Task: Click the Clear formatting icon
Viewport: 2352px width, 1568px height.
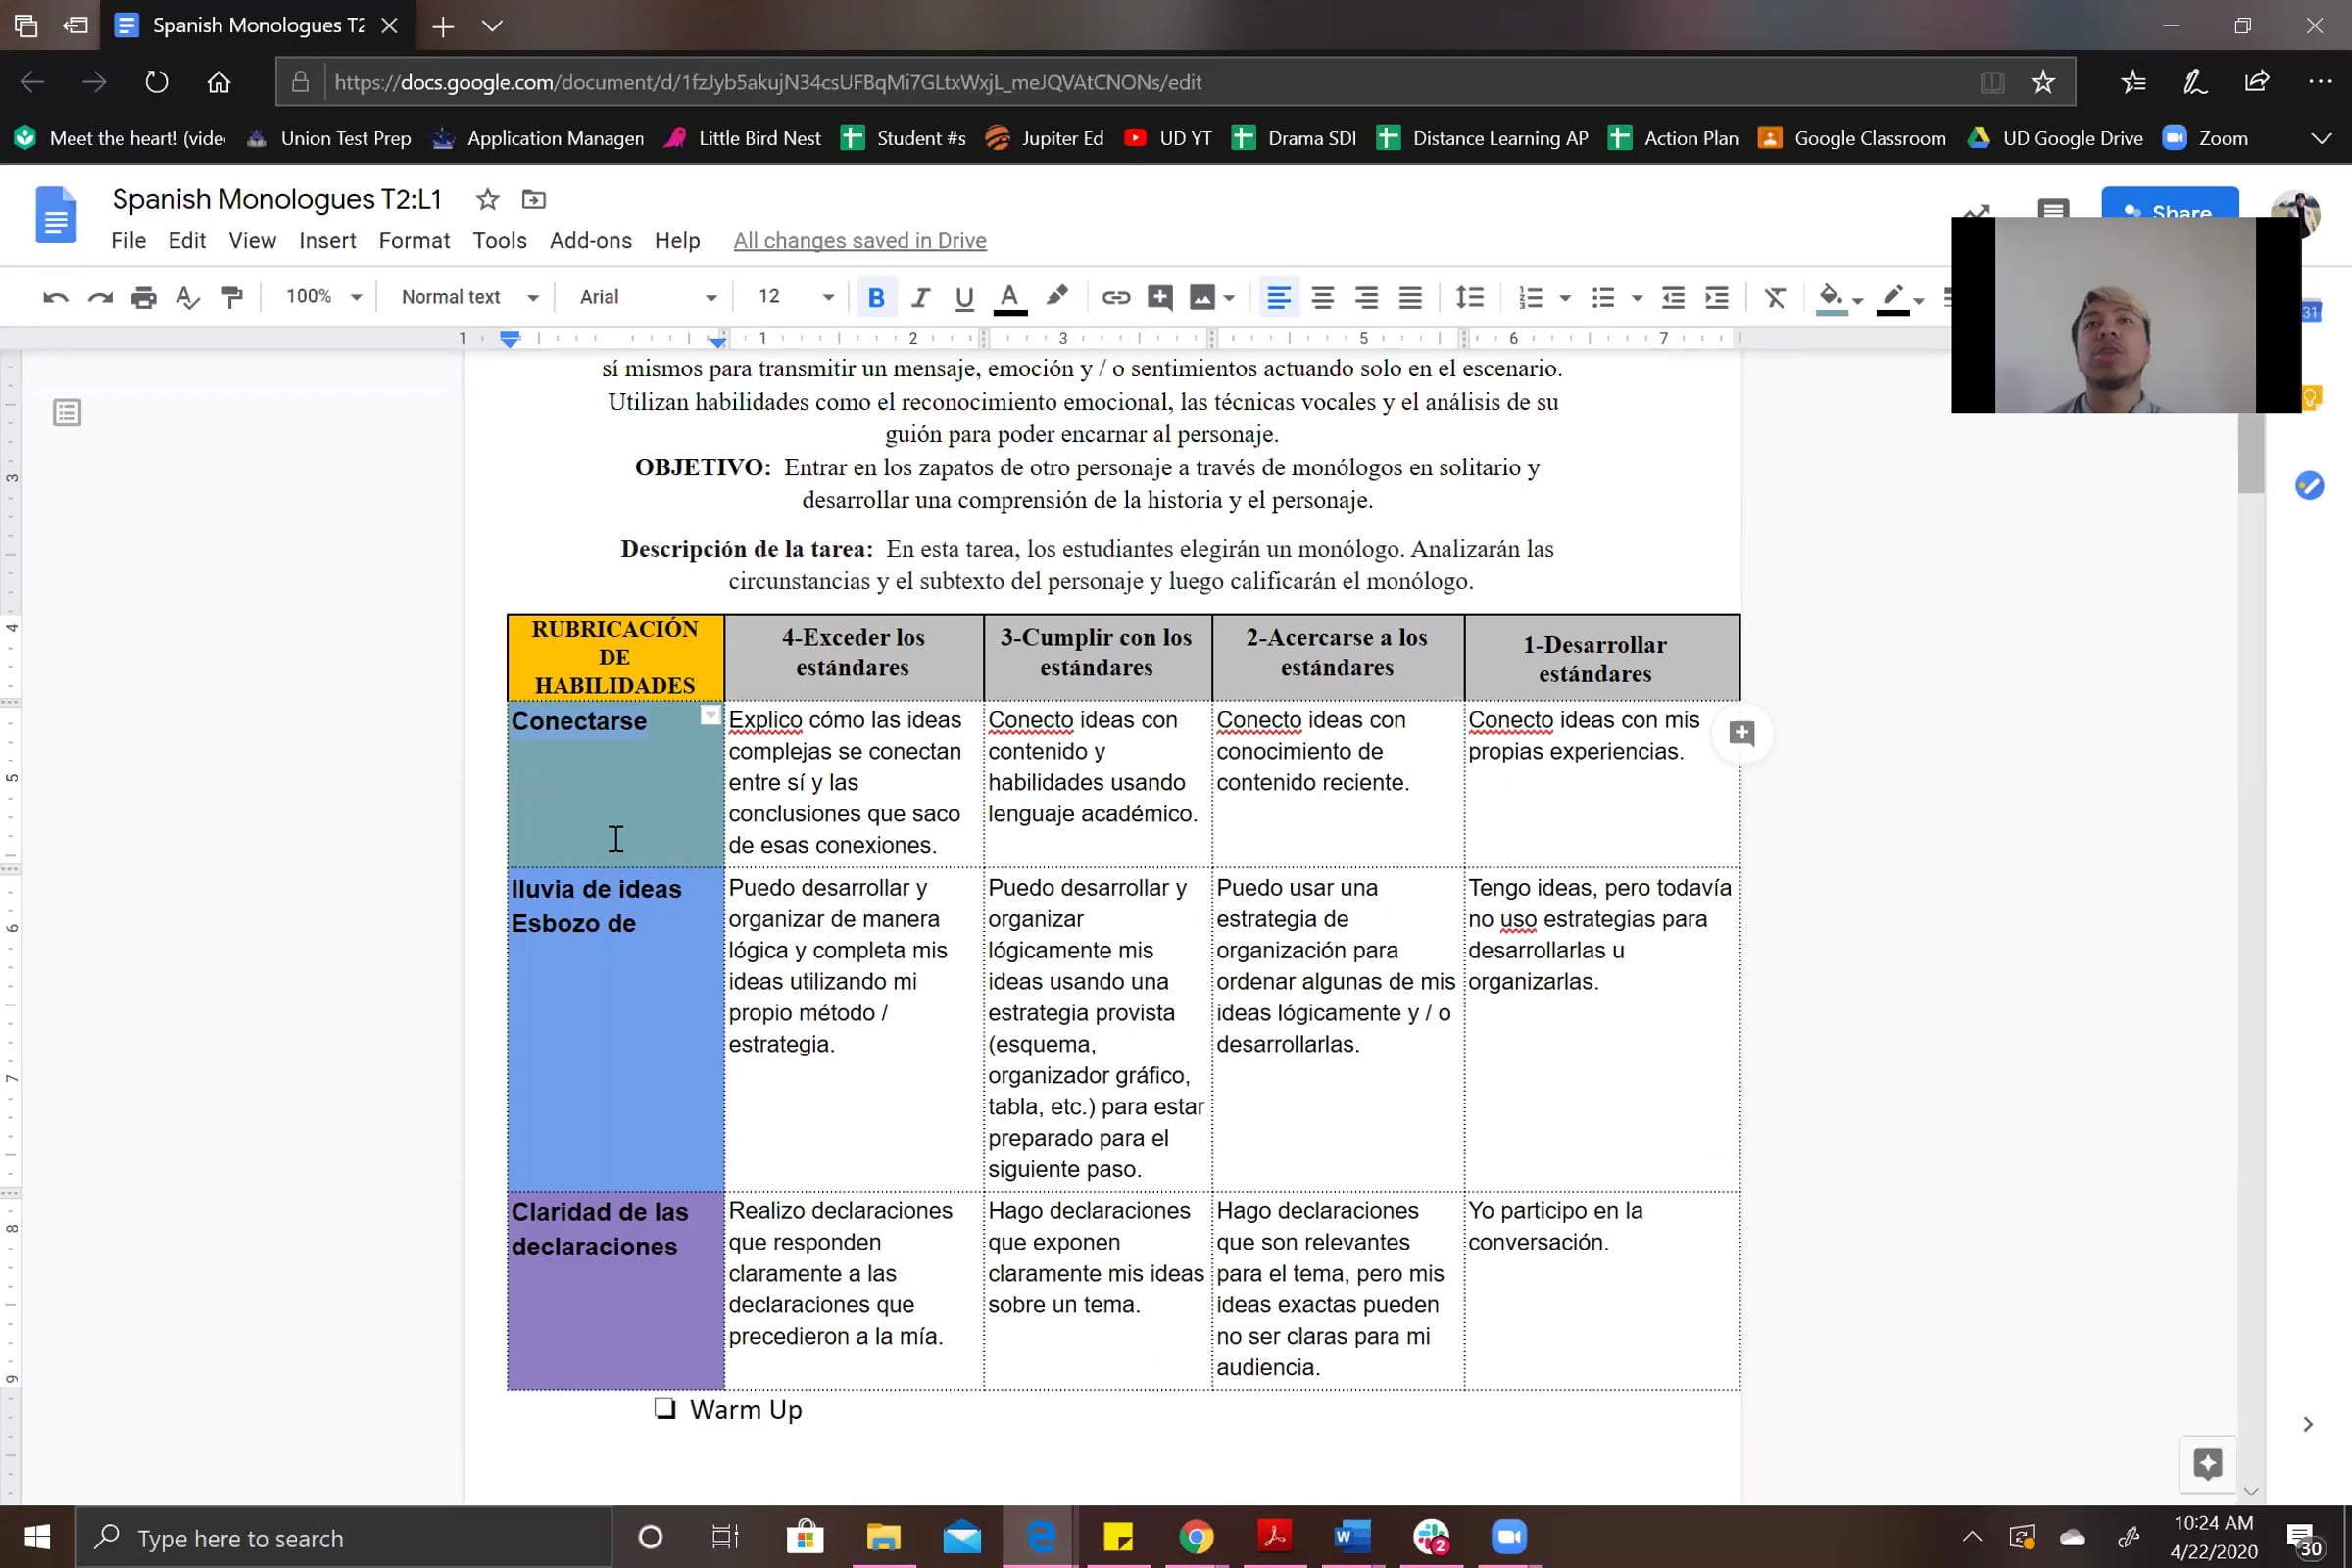Action: 1774,297
